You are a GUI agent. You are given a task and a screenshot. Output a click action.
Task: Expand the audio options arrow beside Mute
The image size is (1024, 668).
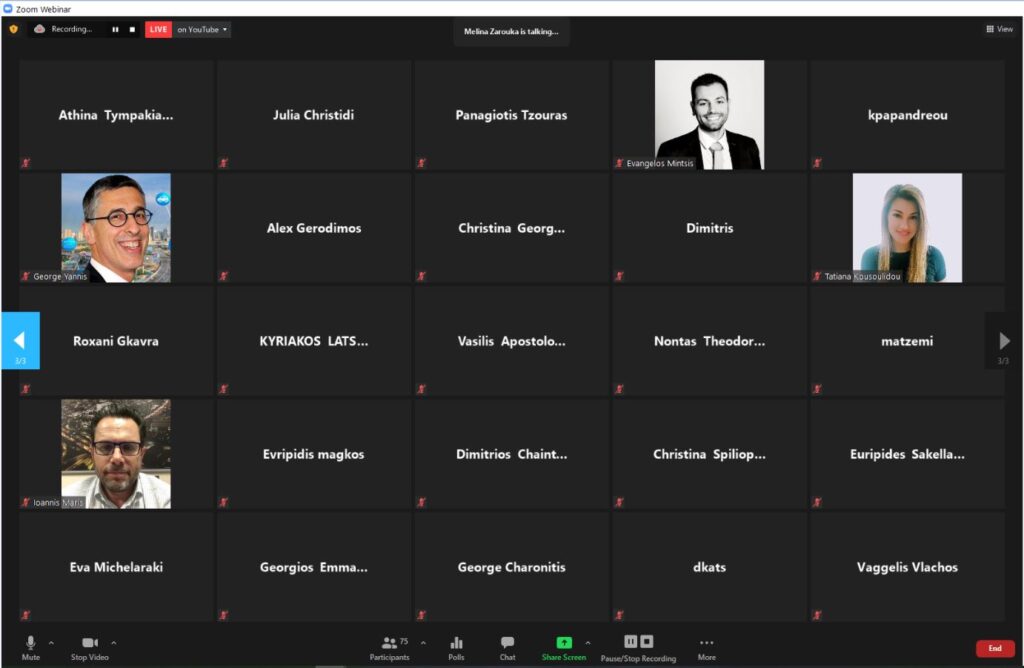tap(52, 642)
